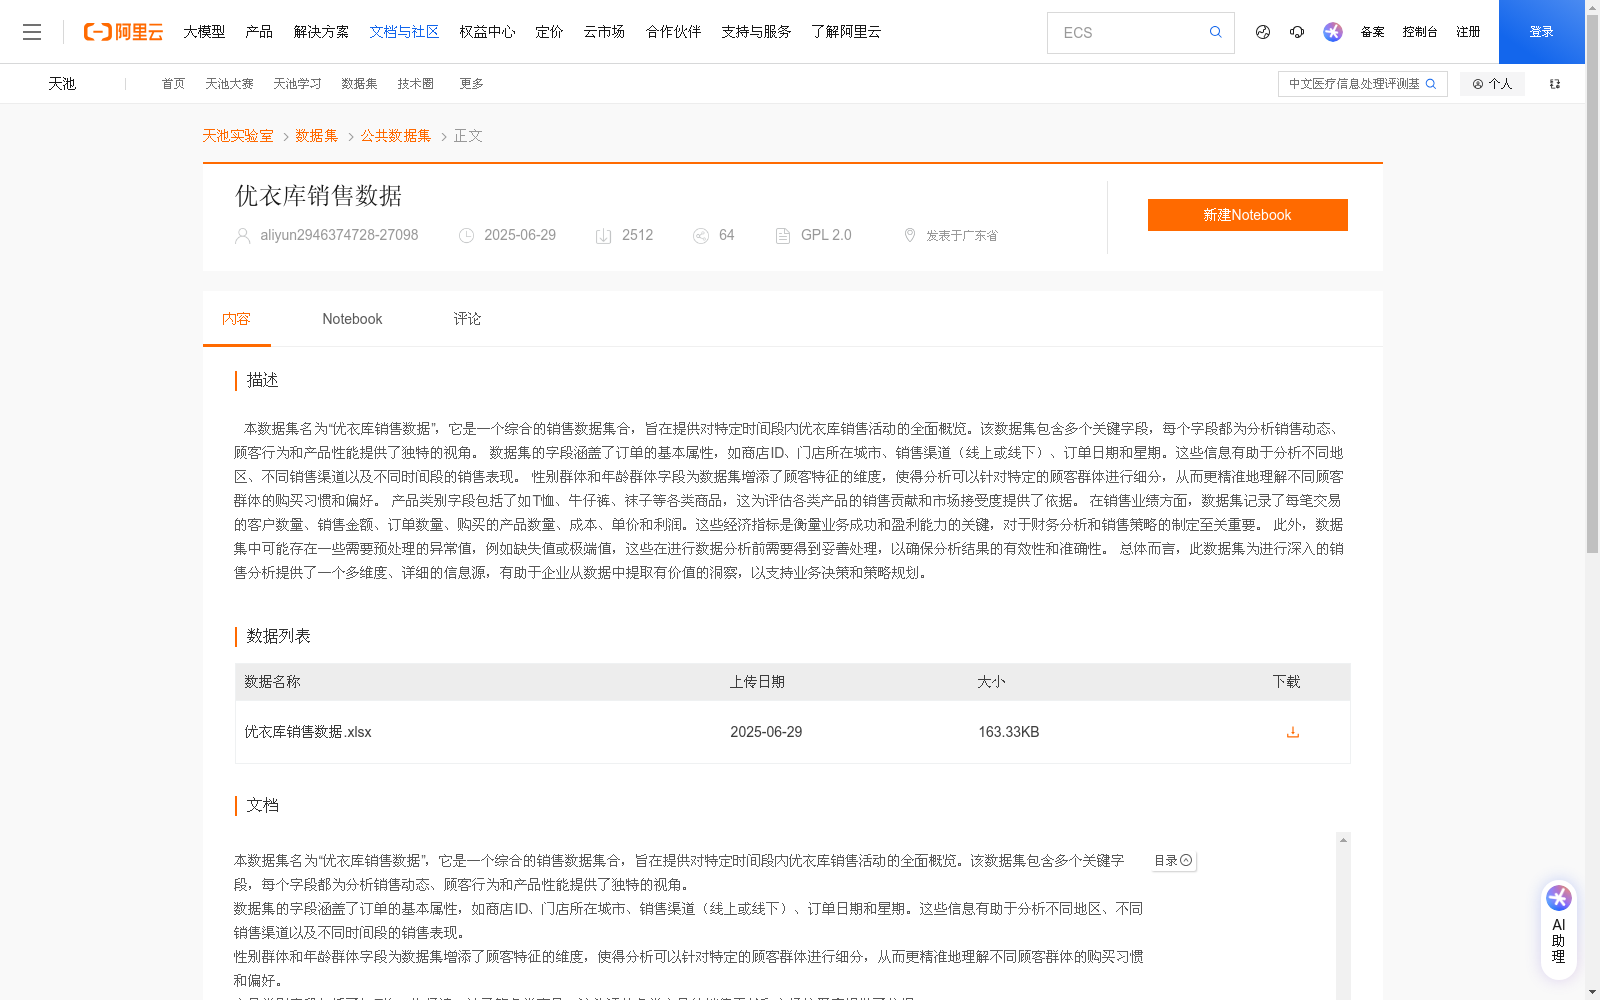
Task: Download the 优衣库销售数据.xlsx file
Action: click(1292, 732)
